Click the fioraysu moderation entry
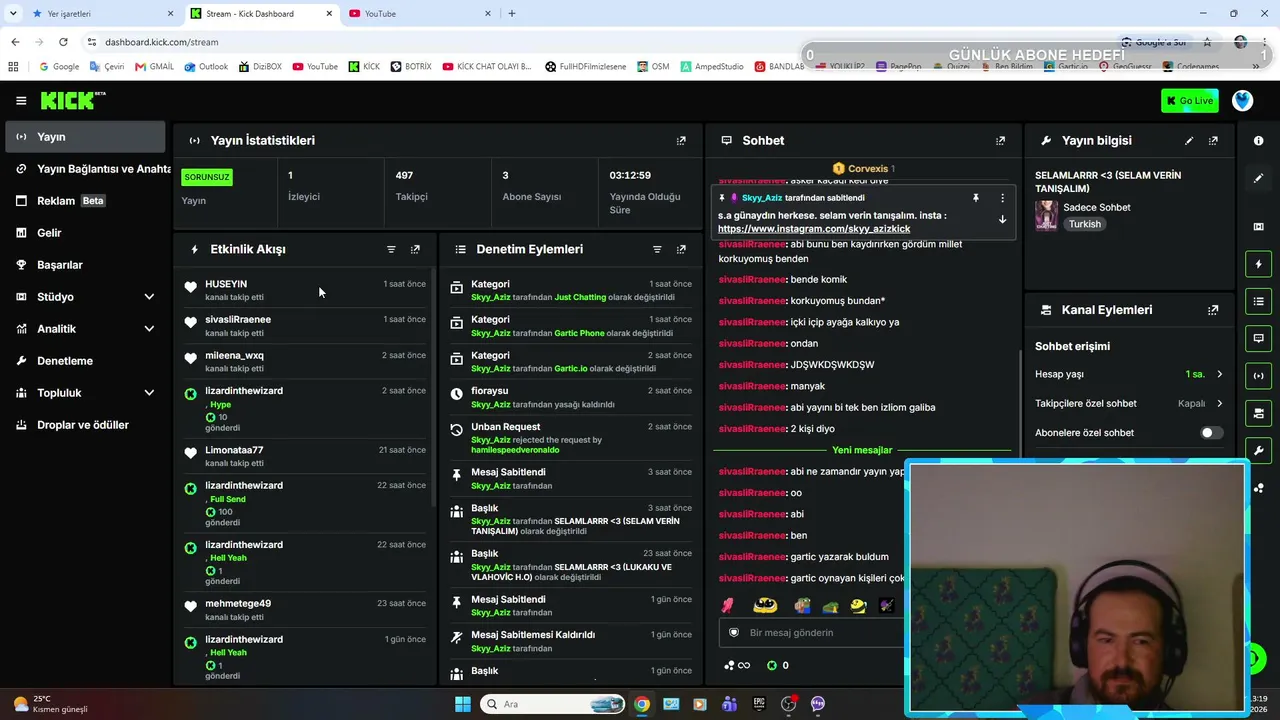This screenshot has width=1280, height=720. tap(570, 397)
